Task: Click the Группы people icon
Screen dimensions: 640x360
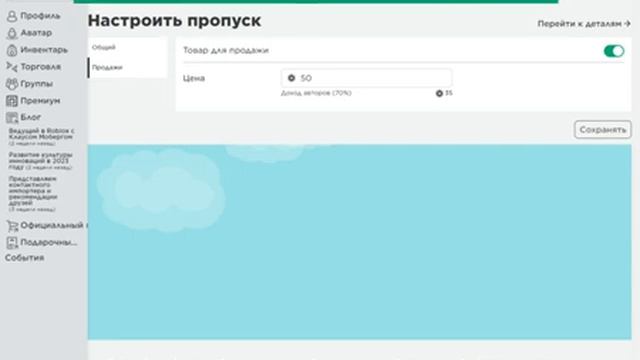Action: point(12,84)
